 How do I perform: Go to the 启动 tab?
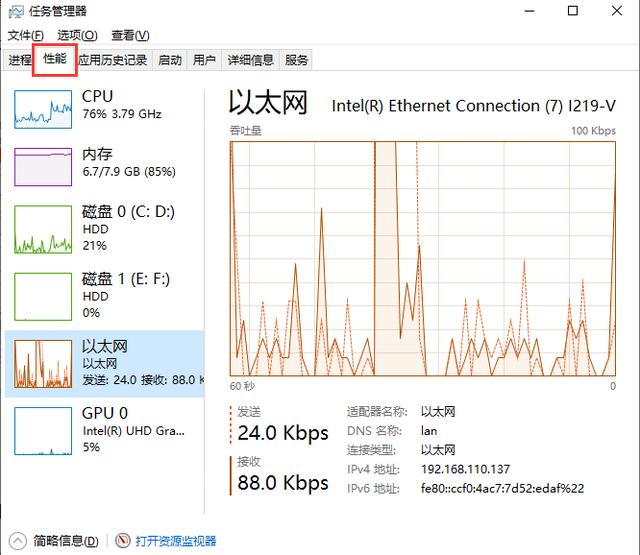click(x=170, y=60)
